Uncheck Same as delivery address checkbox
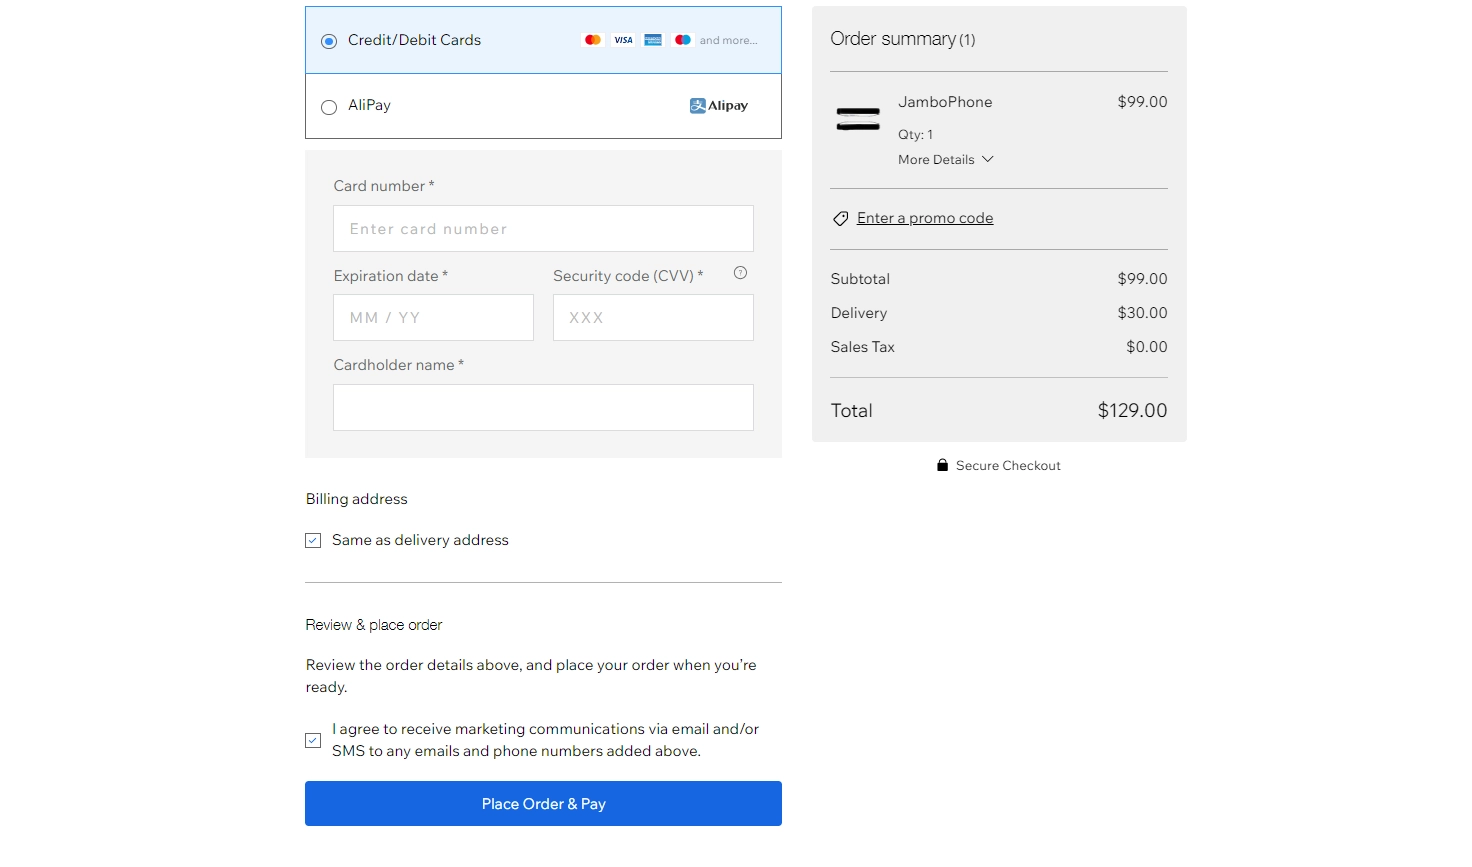Image resolution: width=1472 pixels, height=867 pixels. 313,540
